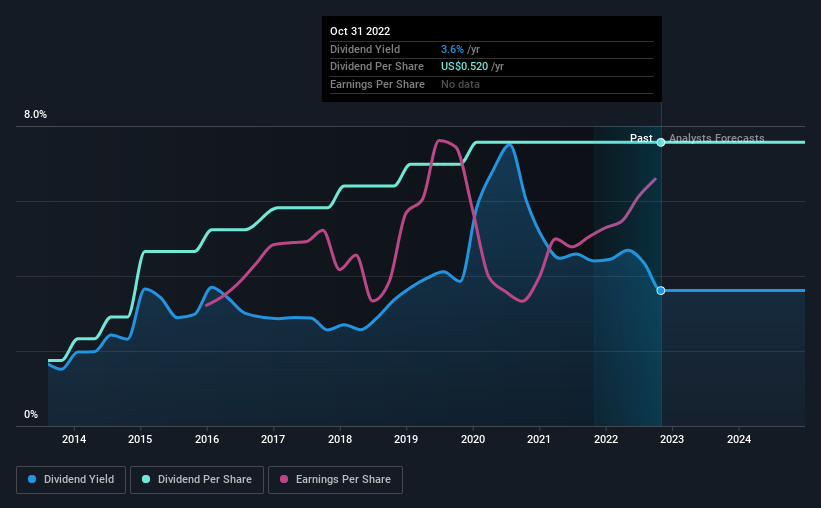
Task: Click the 2022 x-axis year label
Action: click(606, 439)
